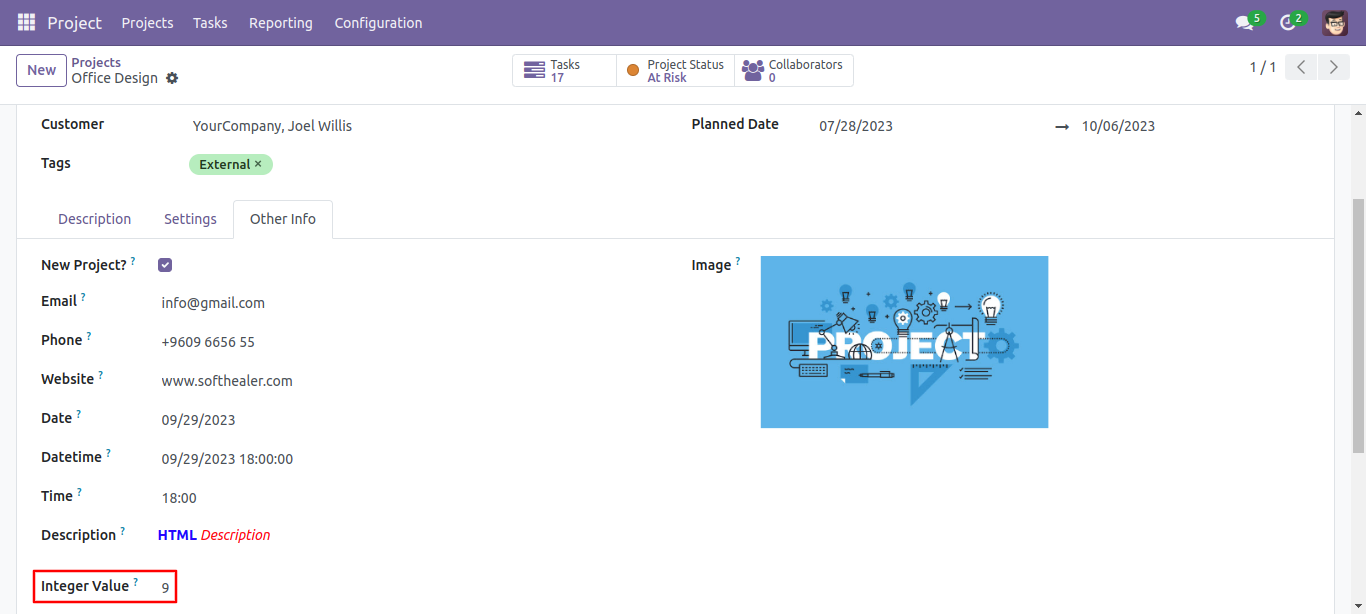The image size is (1366, 614).
Task: Click the Customer field YourCompany, Joel Willis
Action: [x=272, y=126]
